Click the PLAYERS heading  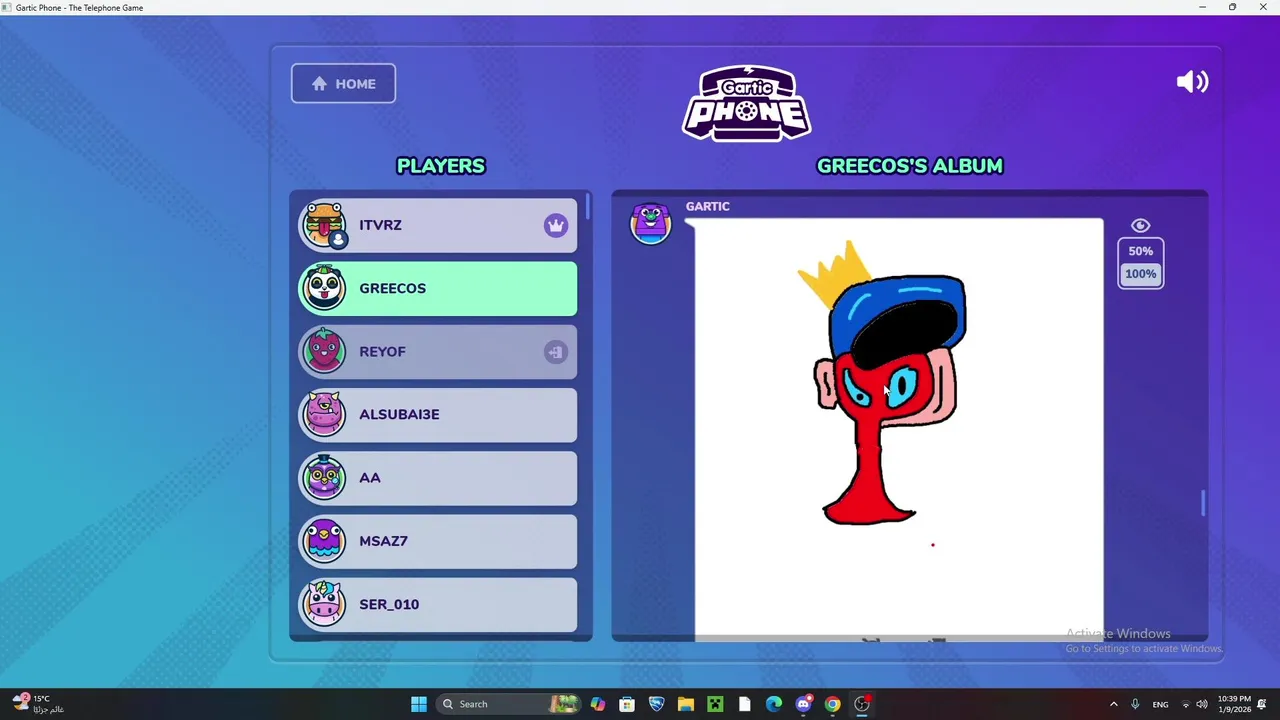coord(441,166)
